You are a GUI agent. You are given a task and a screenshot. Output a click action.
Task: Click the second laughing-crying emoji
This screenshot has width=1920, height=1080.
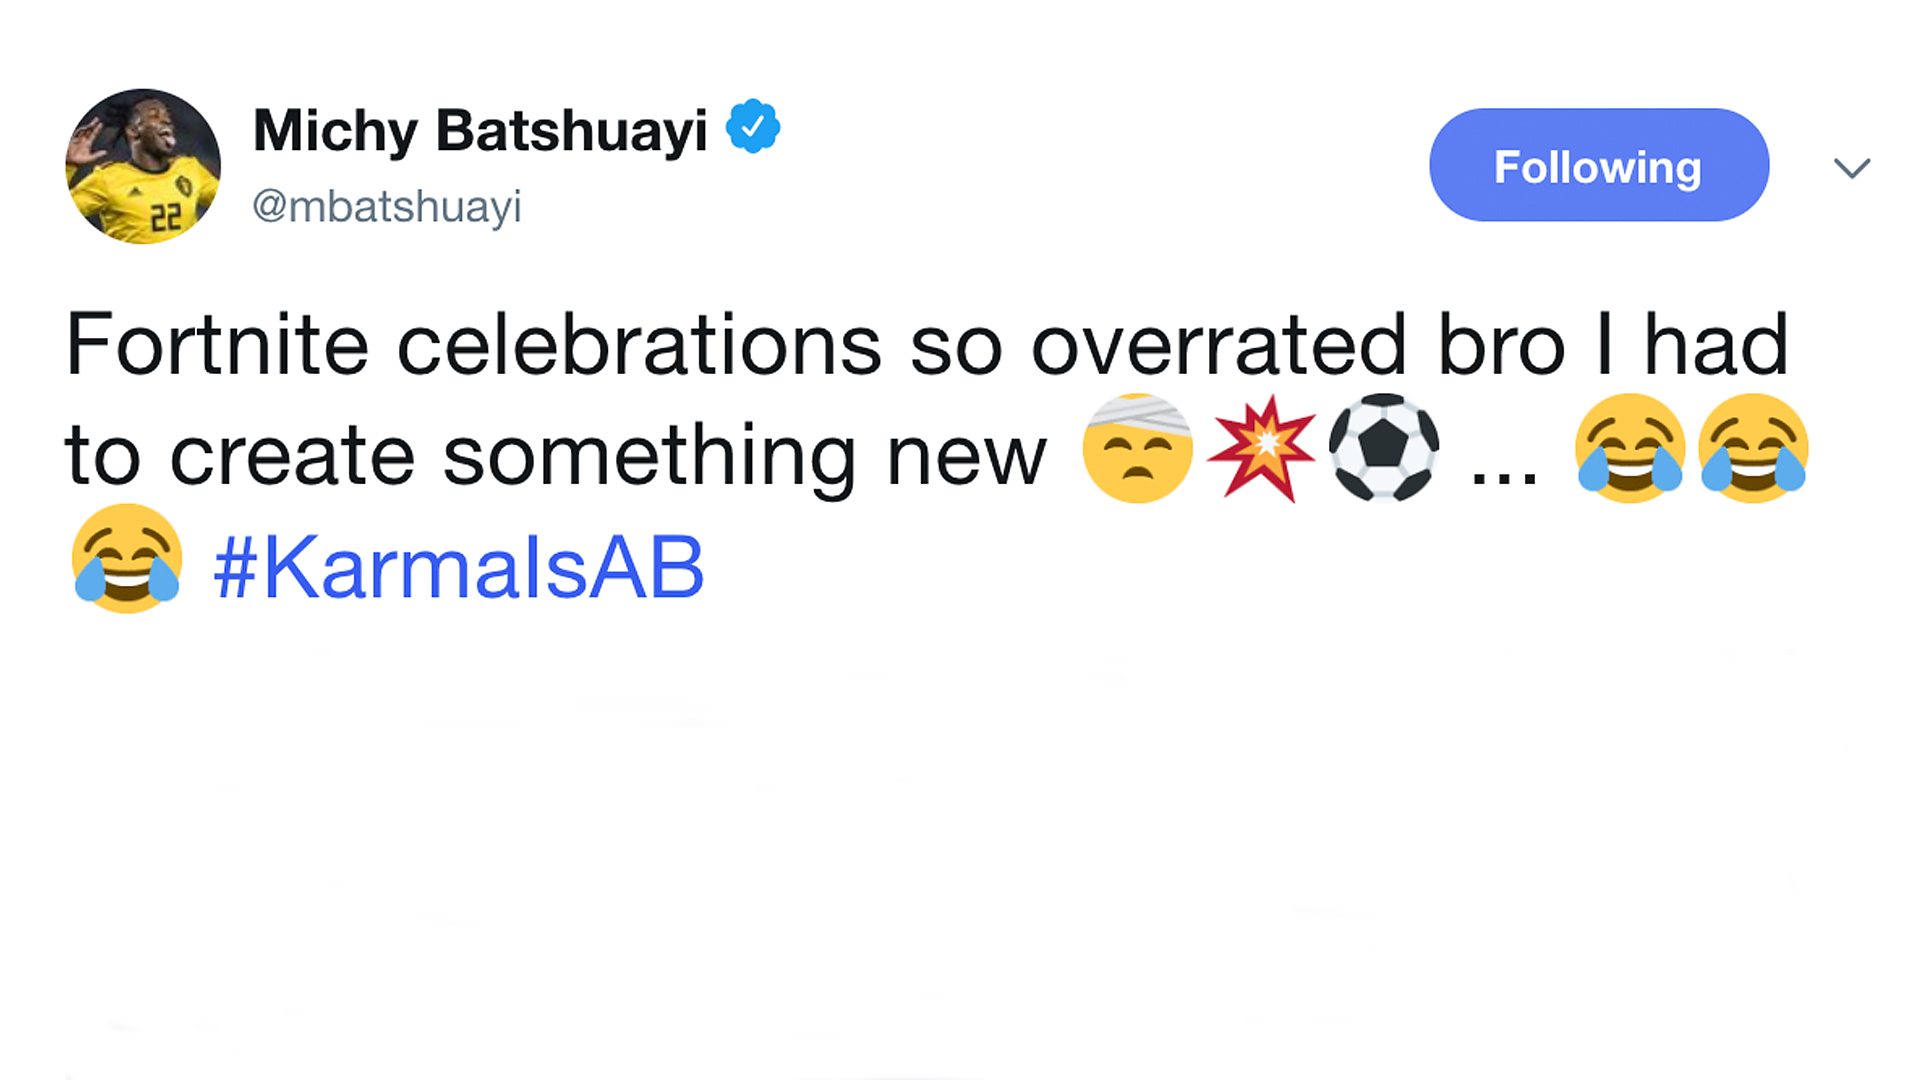click(1751, 447)
